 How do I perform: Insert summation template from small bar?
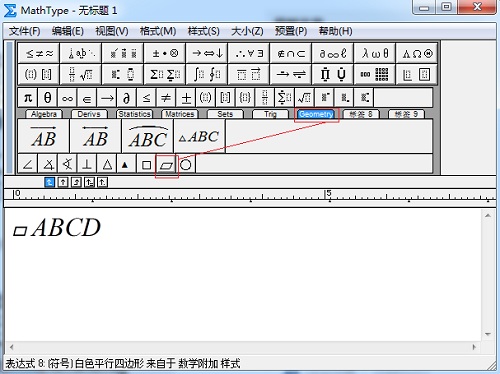(x=284, y=98)
